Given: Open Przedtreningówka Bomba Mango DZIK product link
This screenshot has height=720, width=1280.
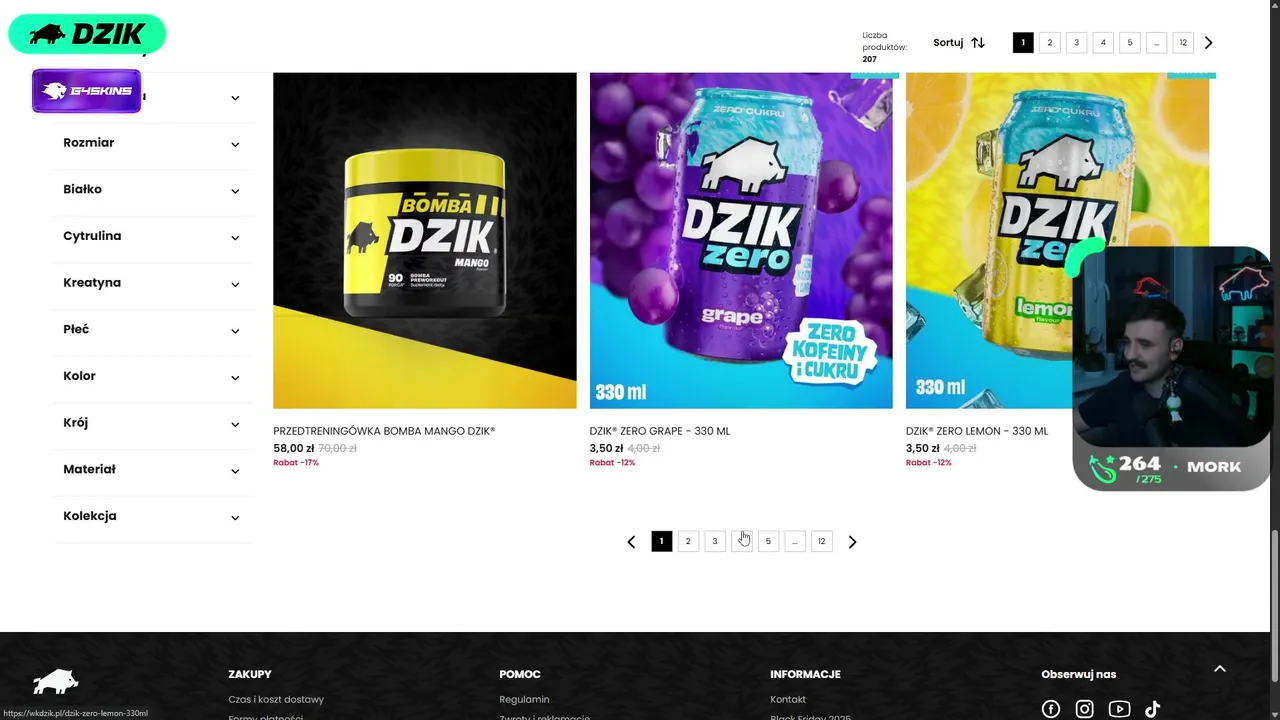Looking at the screenshot, I should (384, 431).
